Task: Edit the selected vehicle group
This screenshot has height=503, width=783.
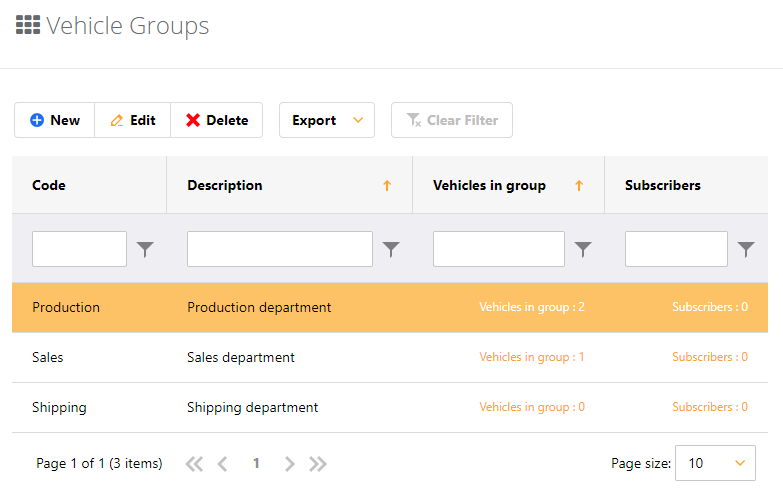Action: coord(133,120)
